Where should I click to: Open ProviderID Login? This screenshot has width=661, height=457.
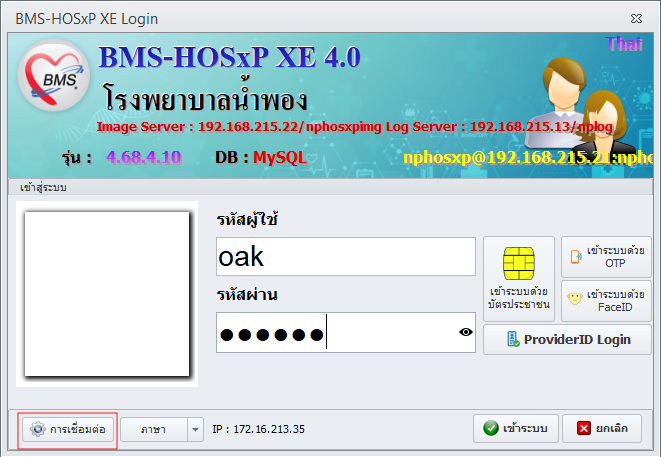[x=567, y=339]
